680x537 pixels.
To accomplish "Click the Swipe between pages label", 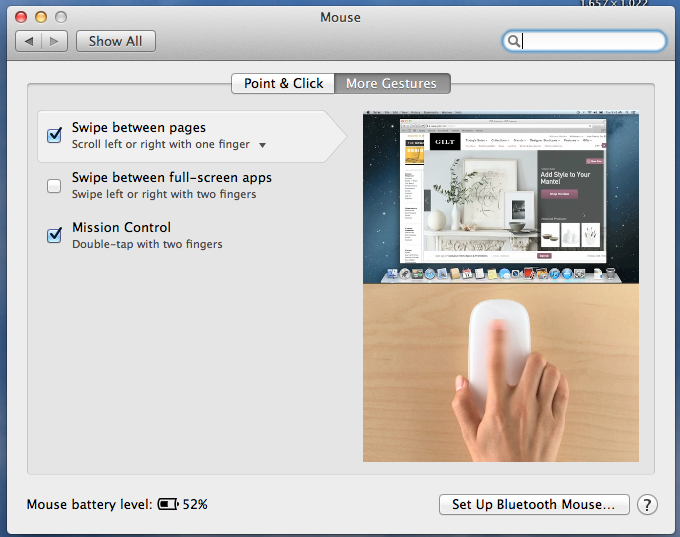I will [139, 128].
